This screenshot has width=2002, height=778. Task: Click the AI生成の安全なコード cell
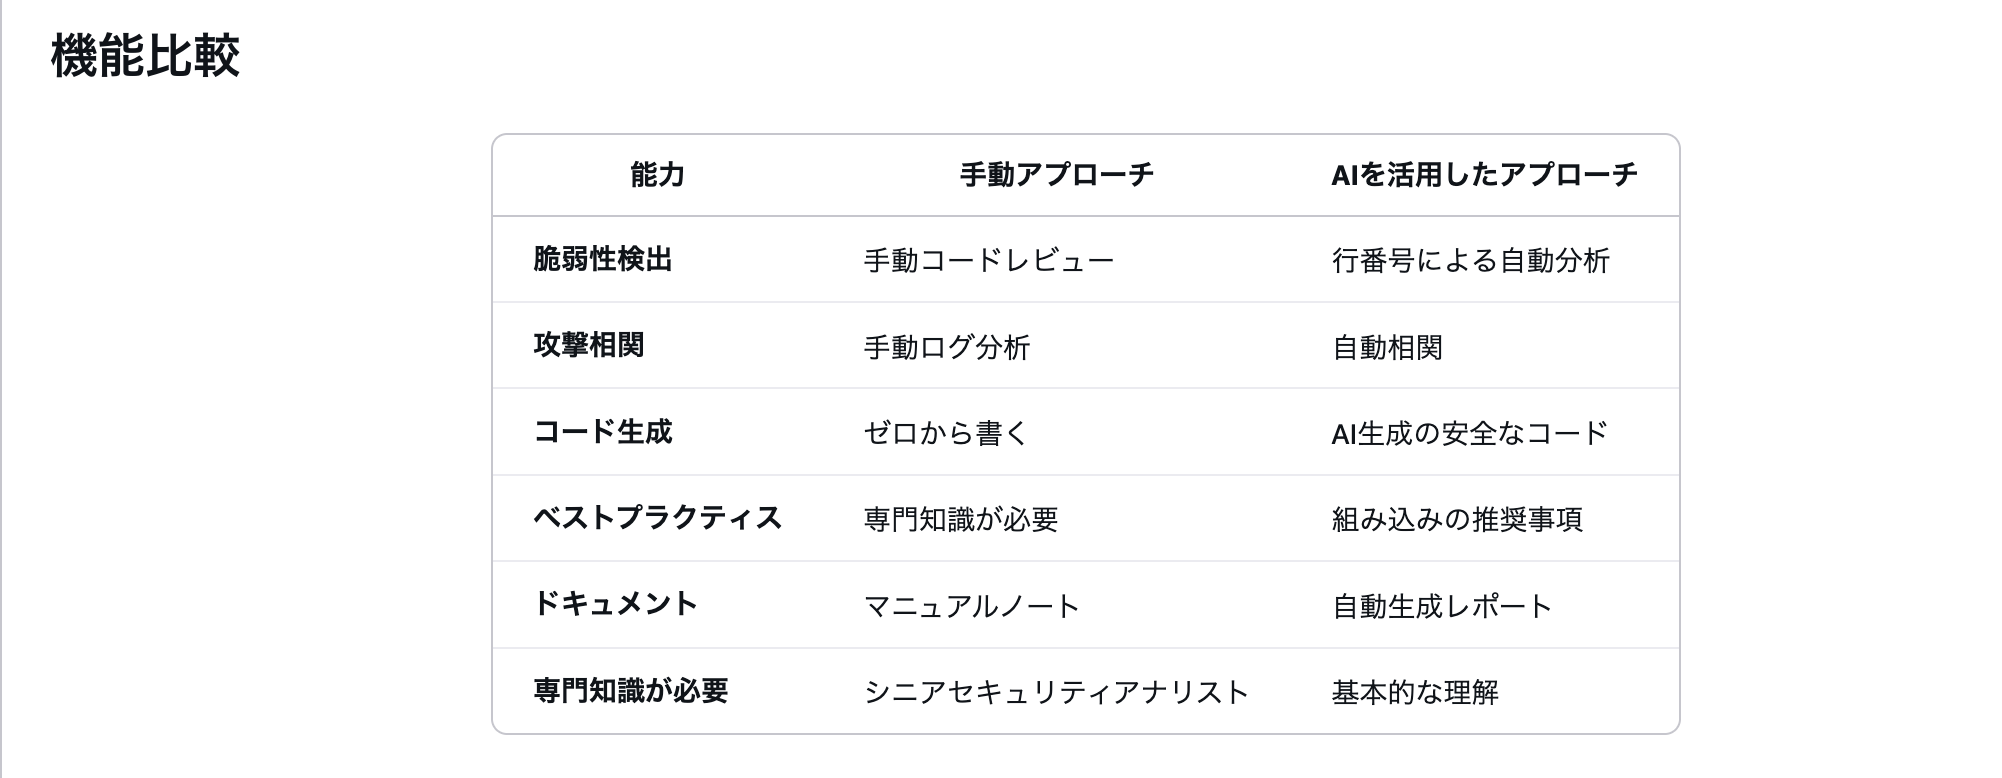(x=1469, y=433)
